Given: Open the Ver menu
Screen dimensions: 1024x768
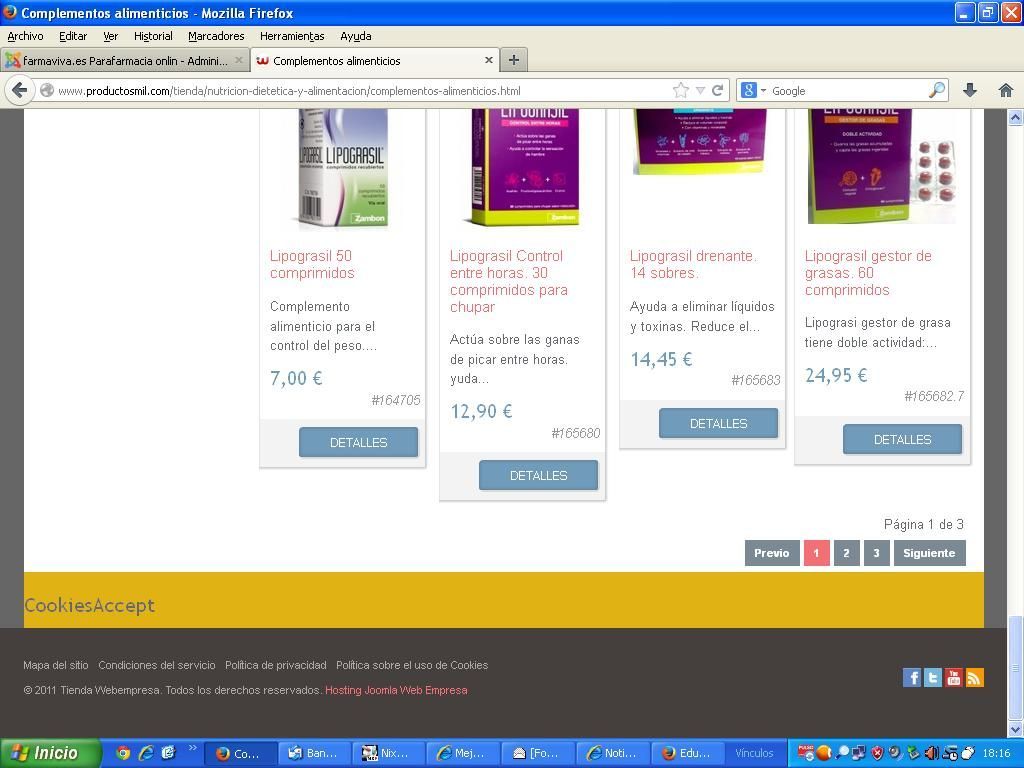Looking at the screenshot, I should point(110,36).
